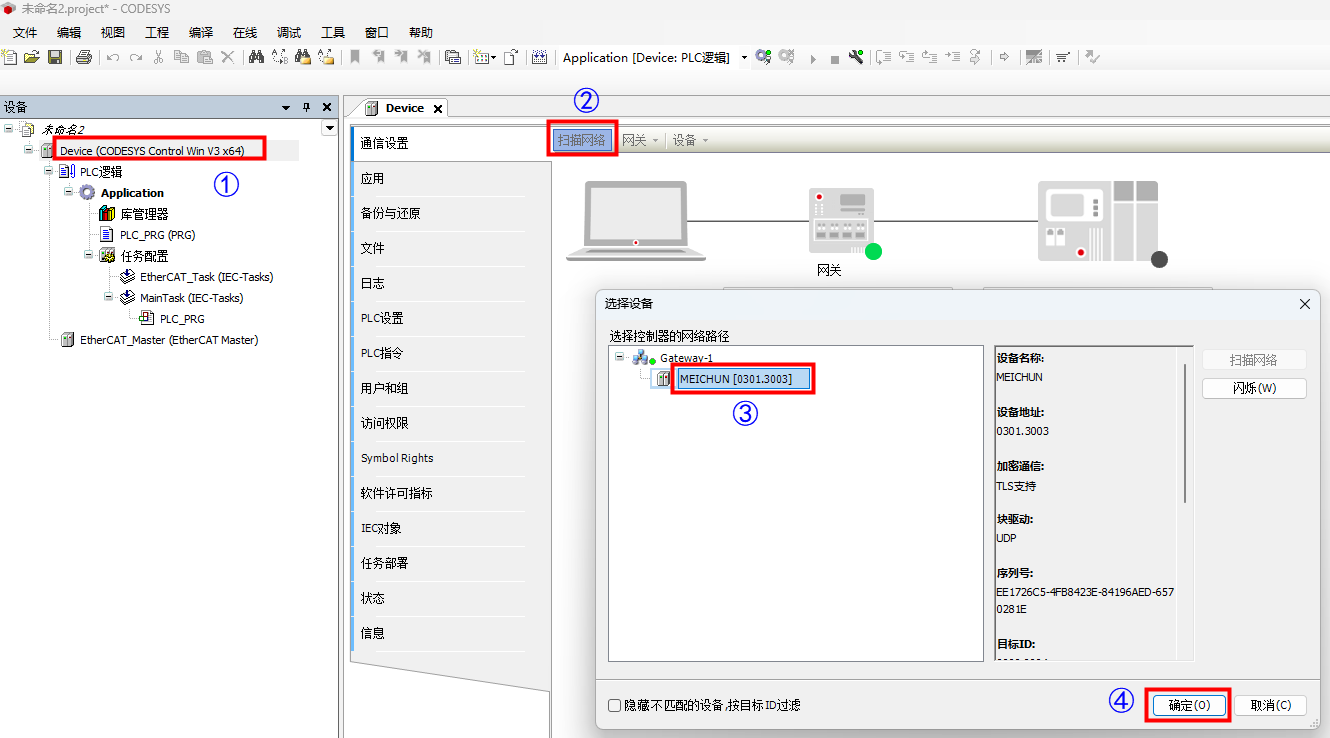
Task: Click the Library Manager icon in tree
Action: 108,214
